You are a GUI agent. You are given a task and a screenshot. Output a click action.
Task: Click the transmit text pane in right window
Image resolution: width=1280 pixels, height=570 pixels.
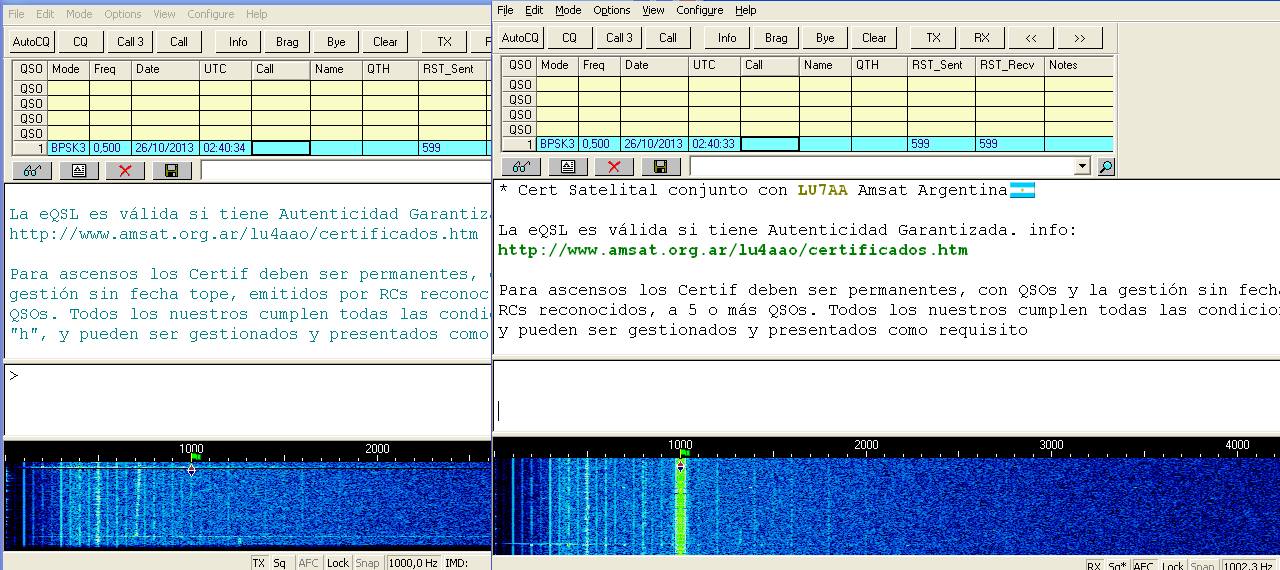pyautogui.click(x=886, y=396)
